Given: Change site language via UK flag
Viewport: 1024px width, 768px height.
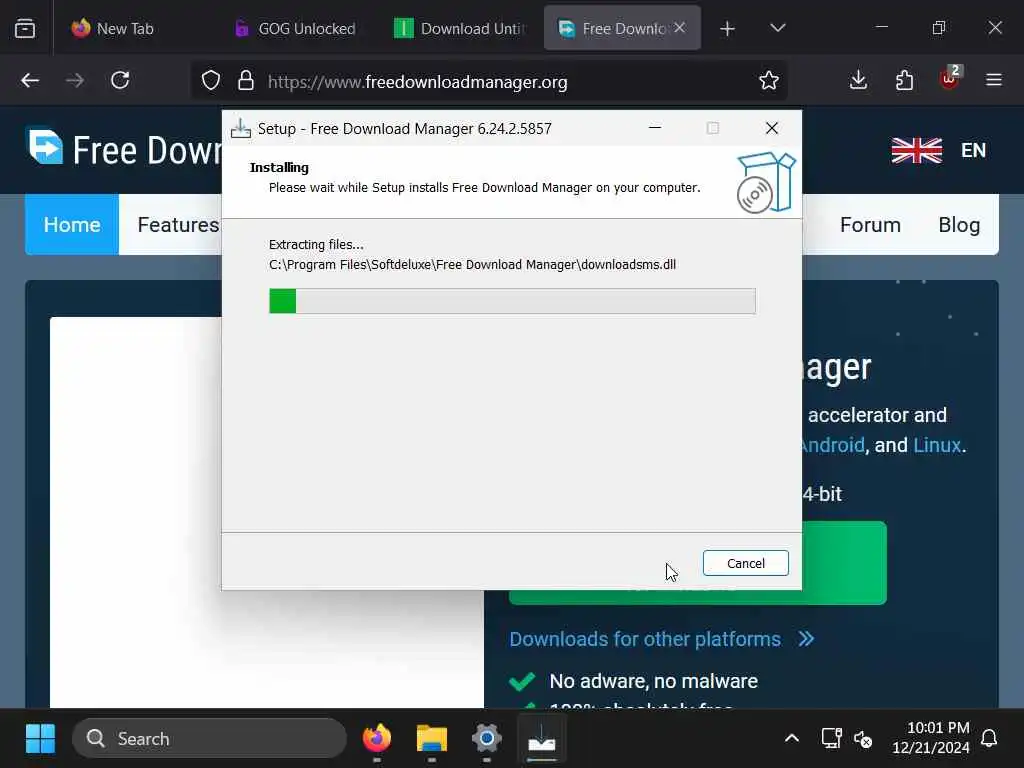Looking at the screenshot, I should click(917, 150).
